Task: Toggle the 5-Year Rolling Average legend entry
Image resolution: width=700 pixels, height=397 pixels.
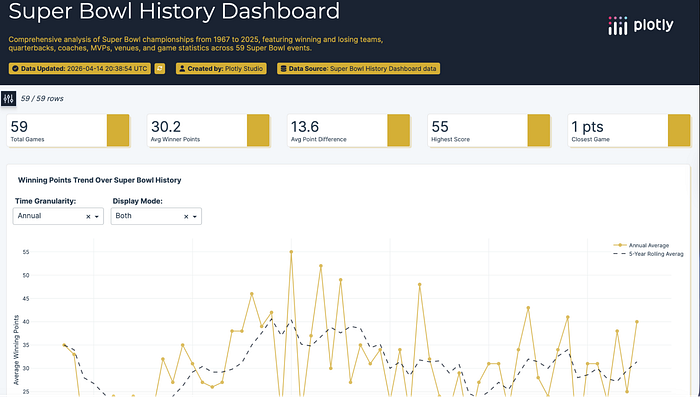Action: [648, 254]
